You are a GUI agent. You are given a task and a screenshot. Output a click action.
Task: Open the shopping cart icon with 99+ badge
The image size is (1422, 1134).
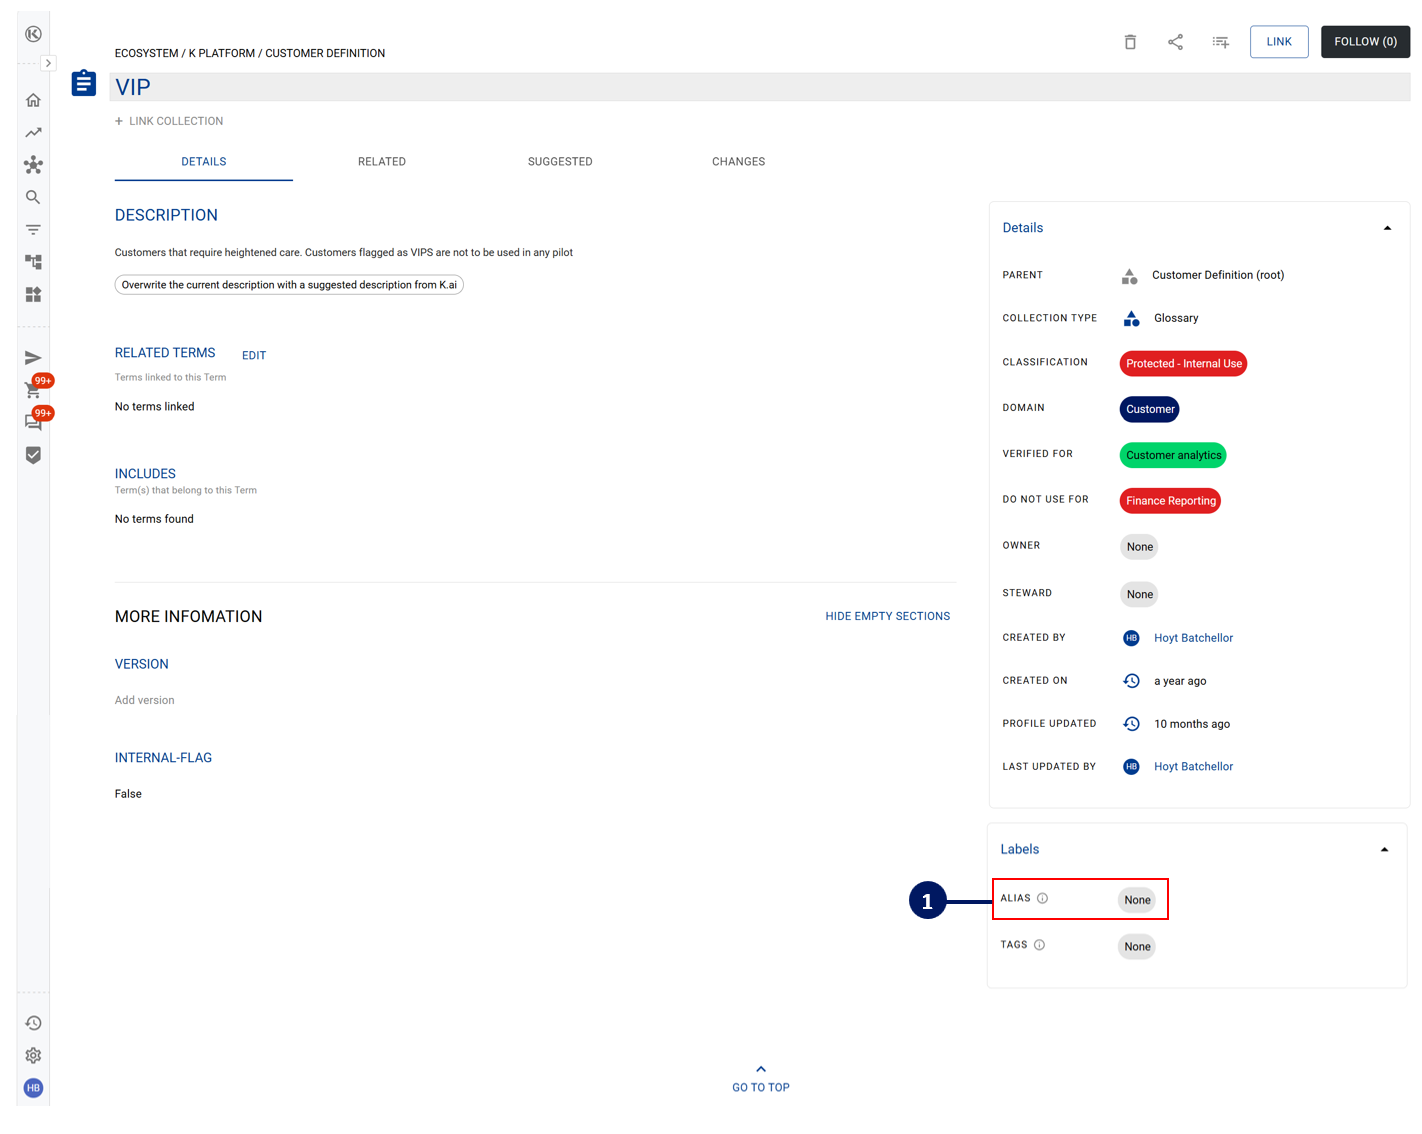click(33, 390)
